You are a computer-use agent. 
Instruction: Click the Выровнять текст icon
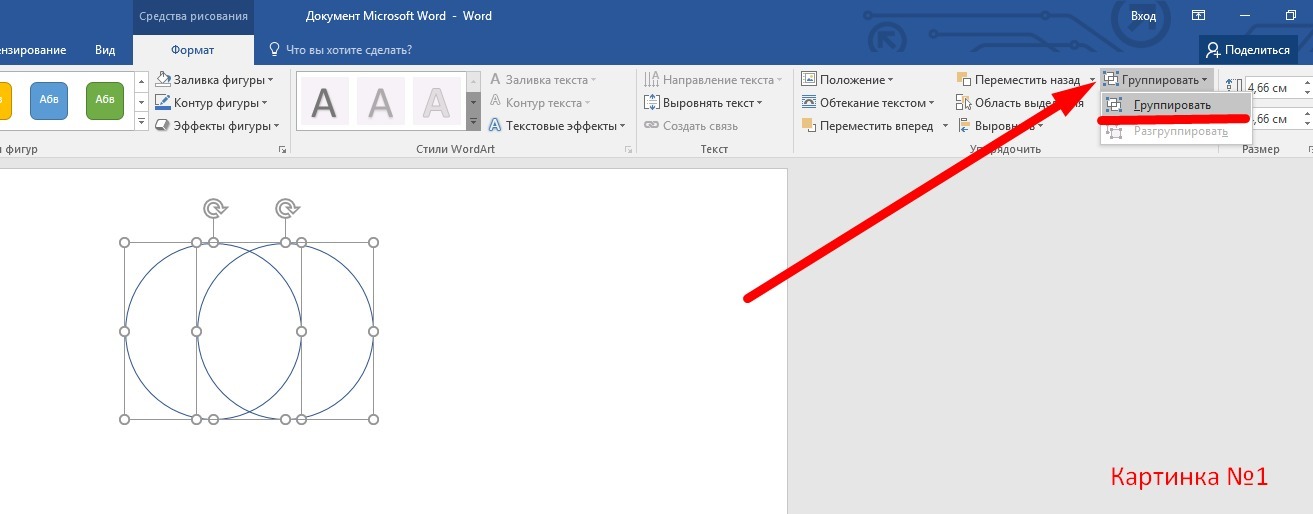click(x=653, y=103)
